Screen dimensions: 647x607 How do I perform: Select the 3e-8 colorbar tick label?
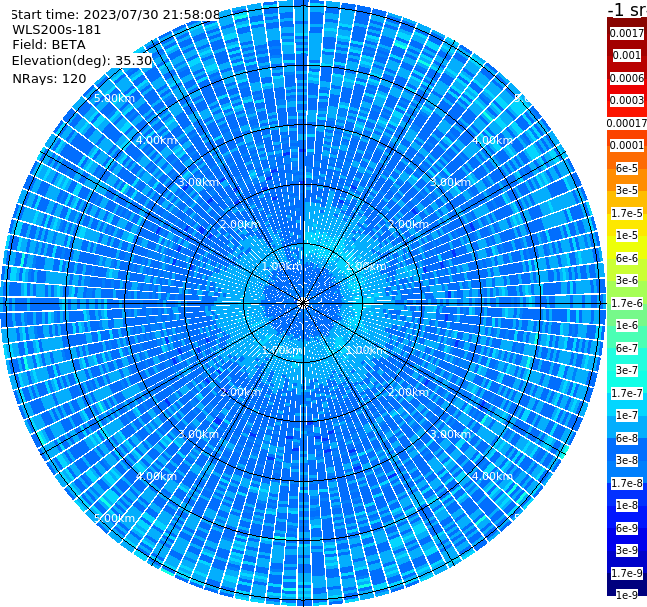click(627, 460)
